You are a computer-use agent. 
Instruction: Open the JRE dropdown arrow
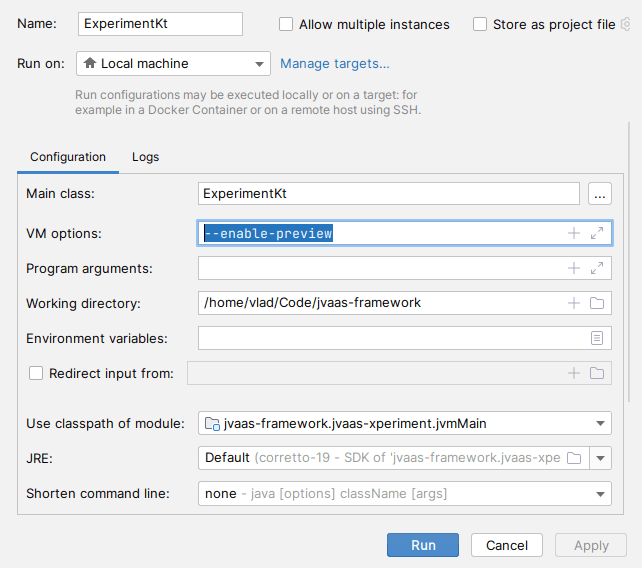pos(601,458)
